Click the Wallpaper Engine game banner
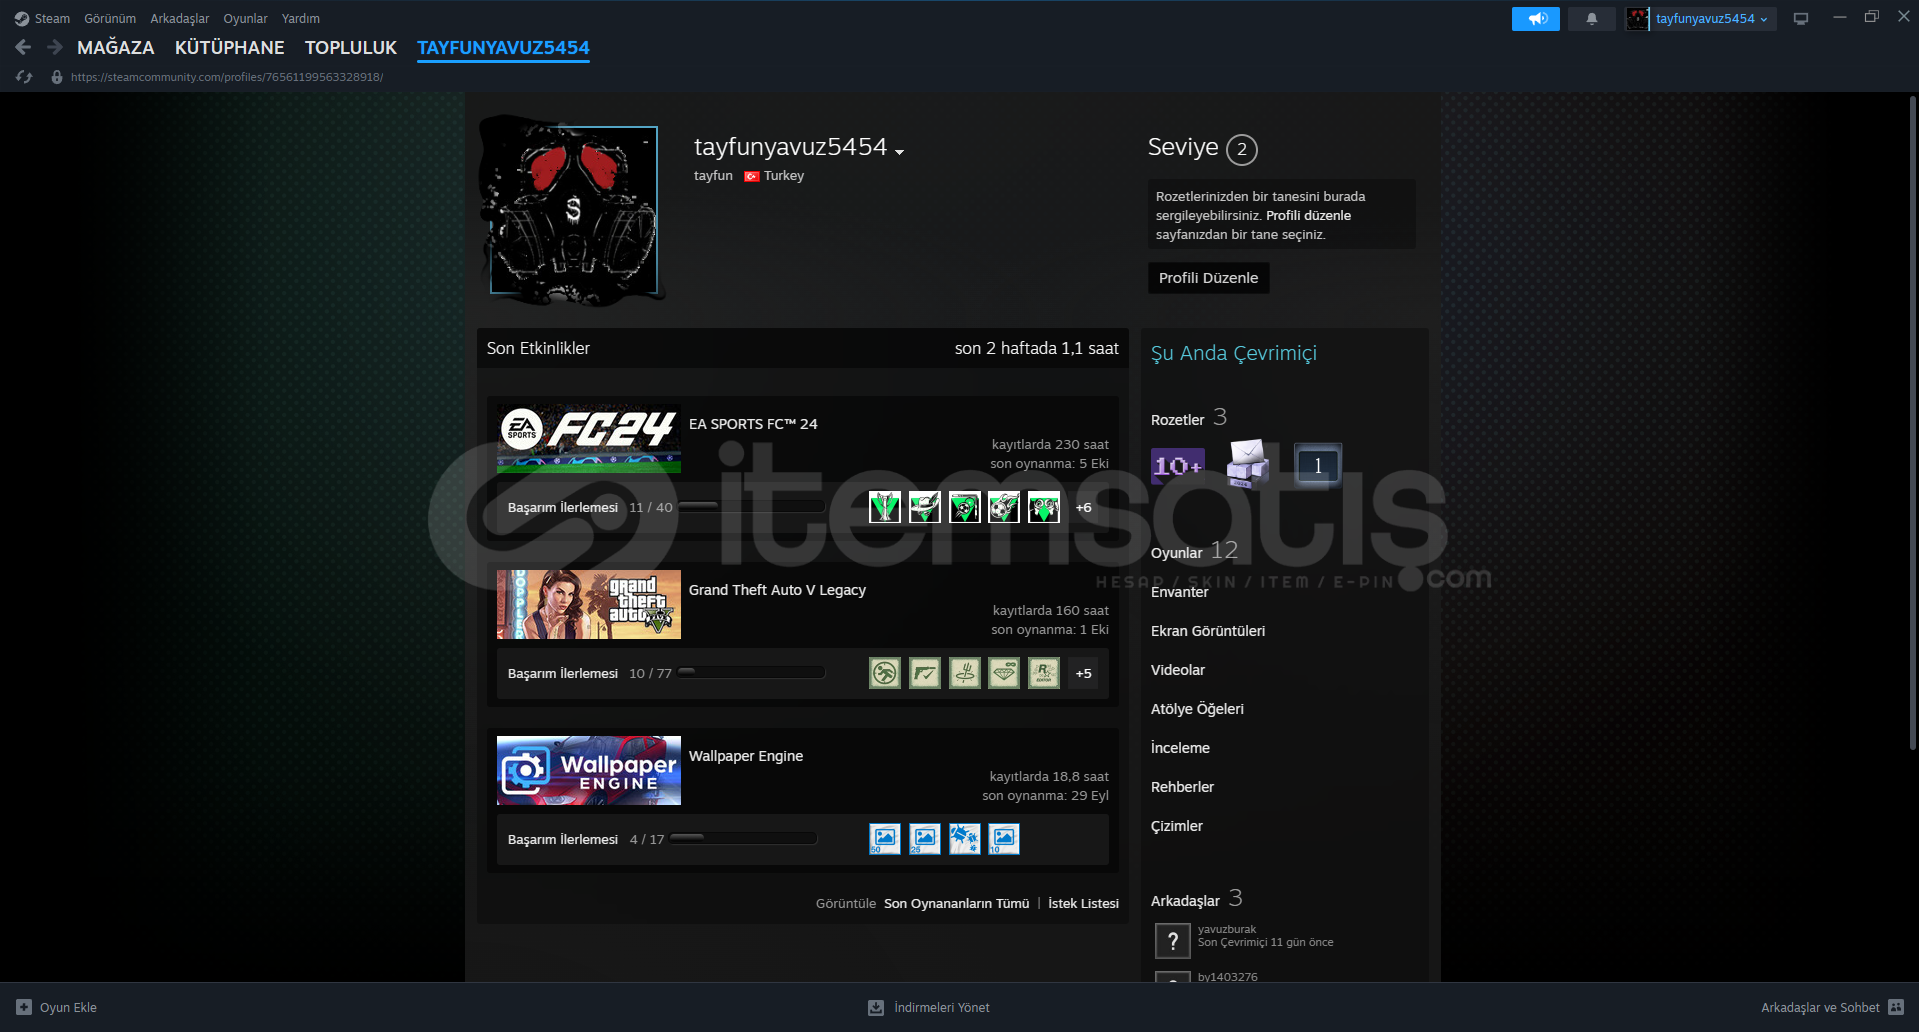Screen dimensions: 1919x1032 (589, 770)
